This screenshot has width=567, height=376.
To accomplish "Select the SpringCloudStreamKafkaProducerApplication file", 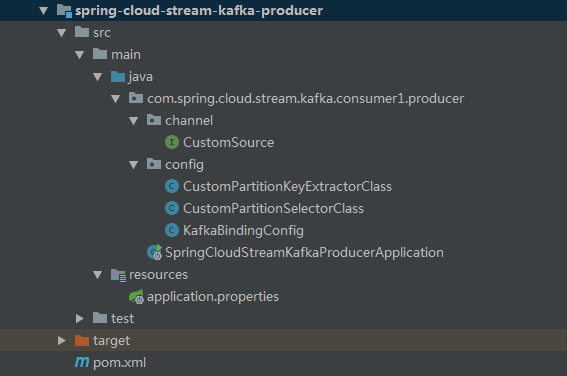I will click(x=304, y=252).
